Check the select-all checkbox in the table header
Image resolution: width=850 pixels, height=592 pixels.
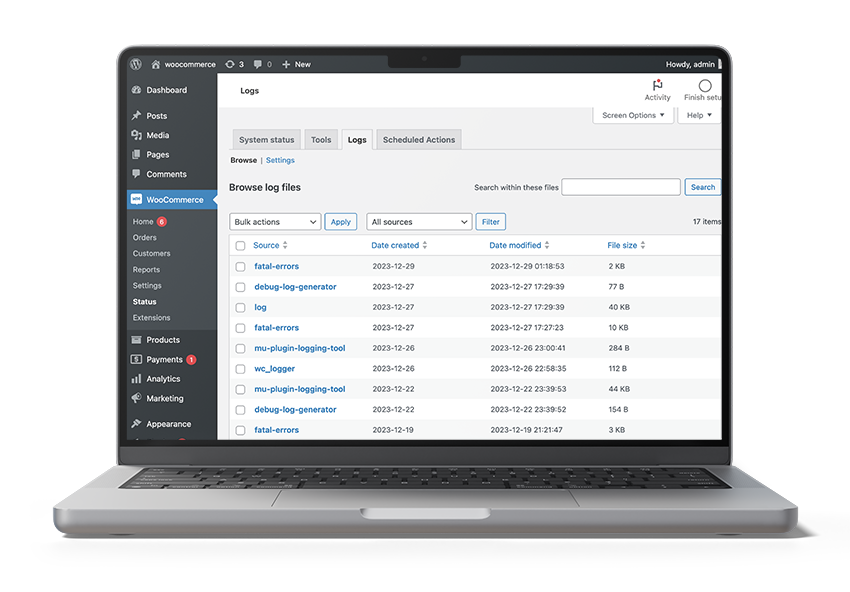(x=239, y=245)
